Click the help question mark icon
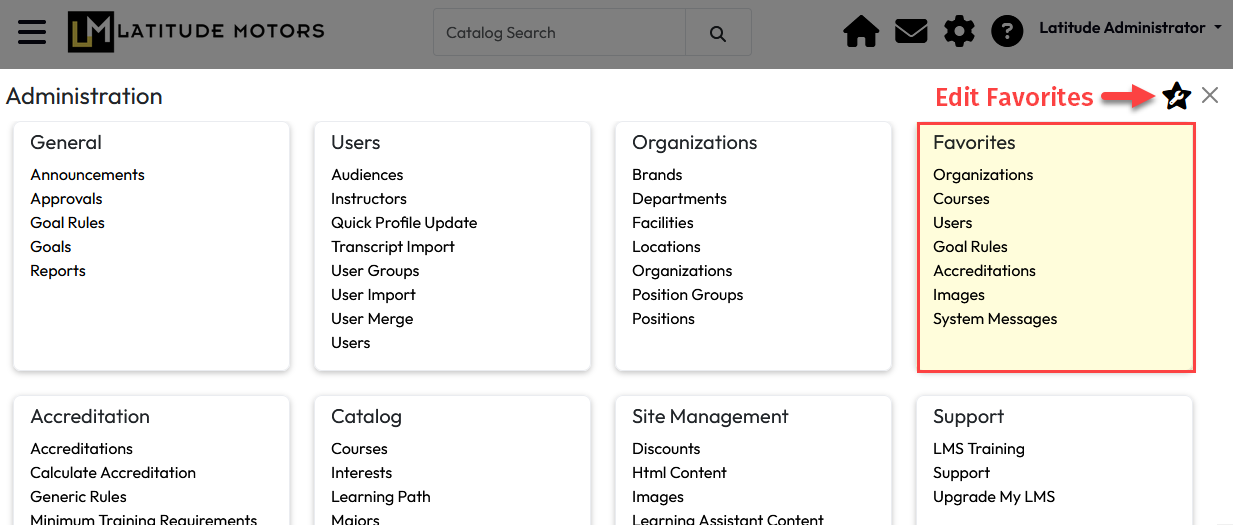 pos(1007,32)
